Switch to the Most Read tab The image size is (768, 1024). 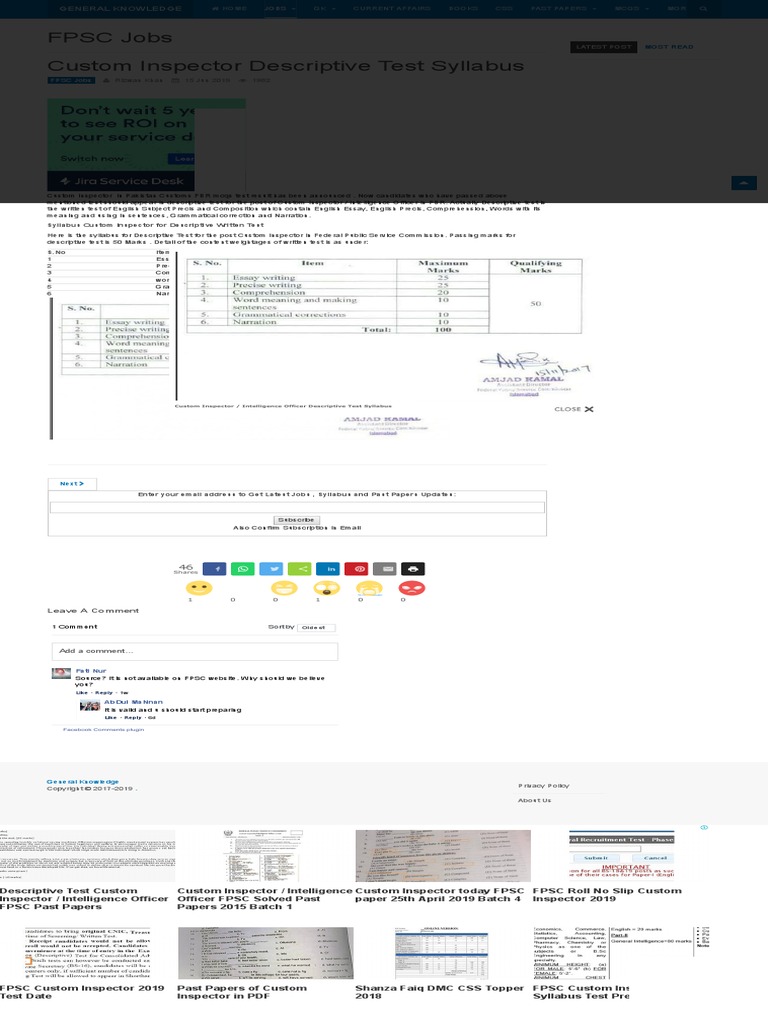(x=669, y=47)
